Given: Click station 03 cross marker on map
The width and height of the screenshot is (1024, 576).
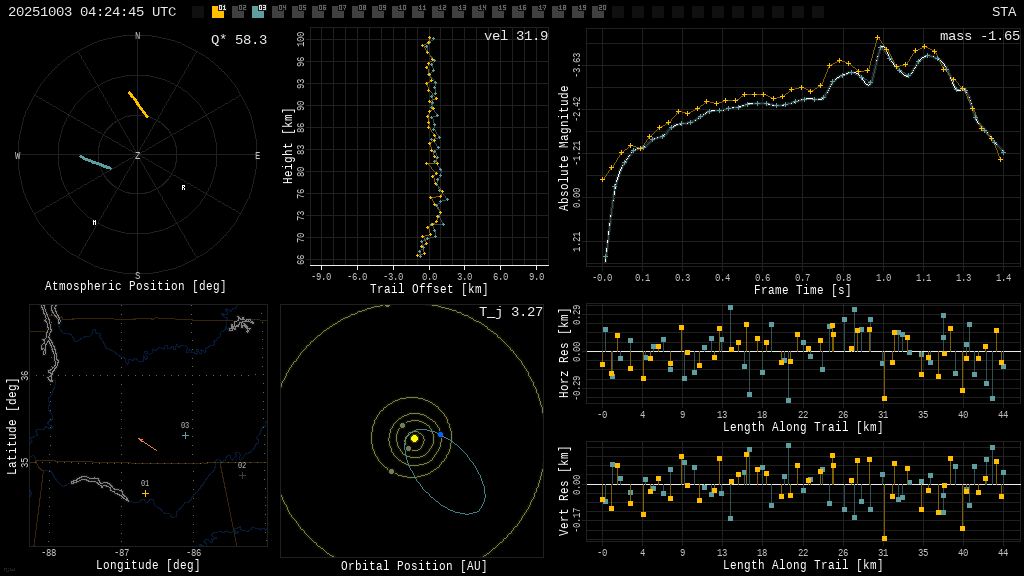Looking at the screenshot, I should (185, 435).
